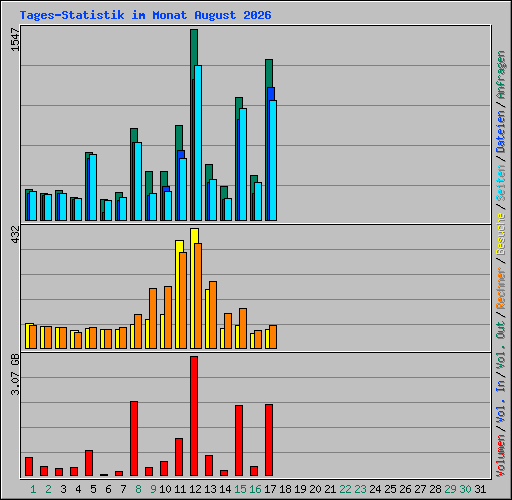Image resolution: width=512 pixels, height=500 pixels.
Task: Click the red Volumen bar for day 12
Action: (x=194, y=416)
